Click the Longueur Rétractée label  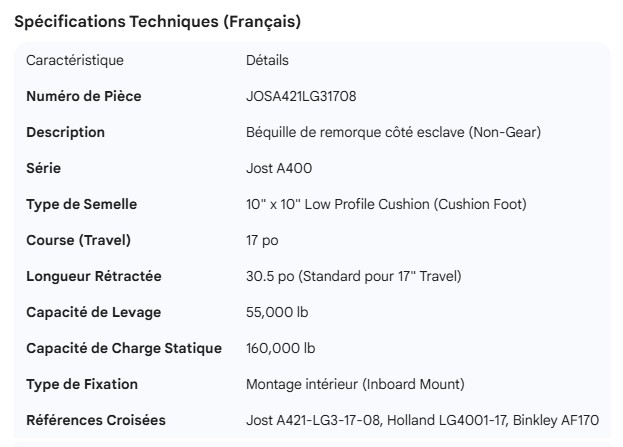tap(94, 276)
